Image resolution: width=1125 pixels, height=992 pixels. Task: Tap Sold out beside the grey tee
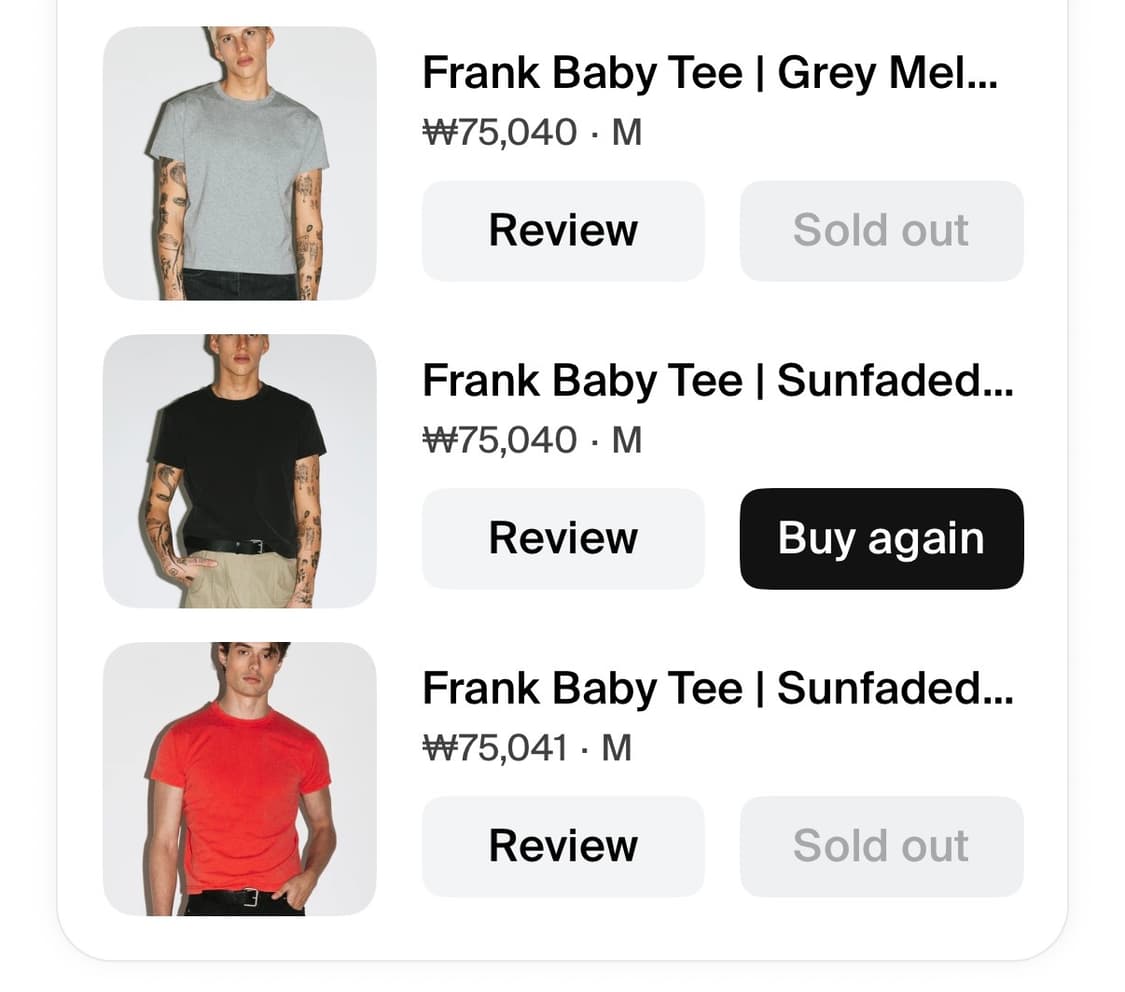click(882, 231)
